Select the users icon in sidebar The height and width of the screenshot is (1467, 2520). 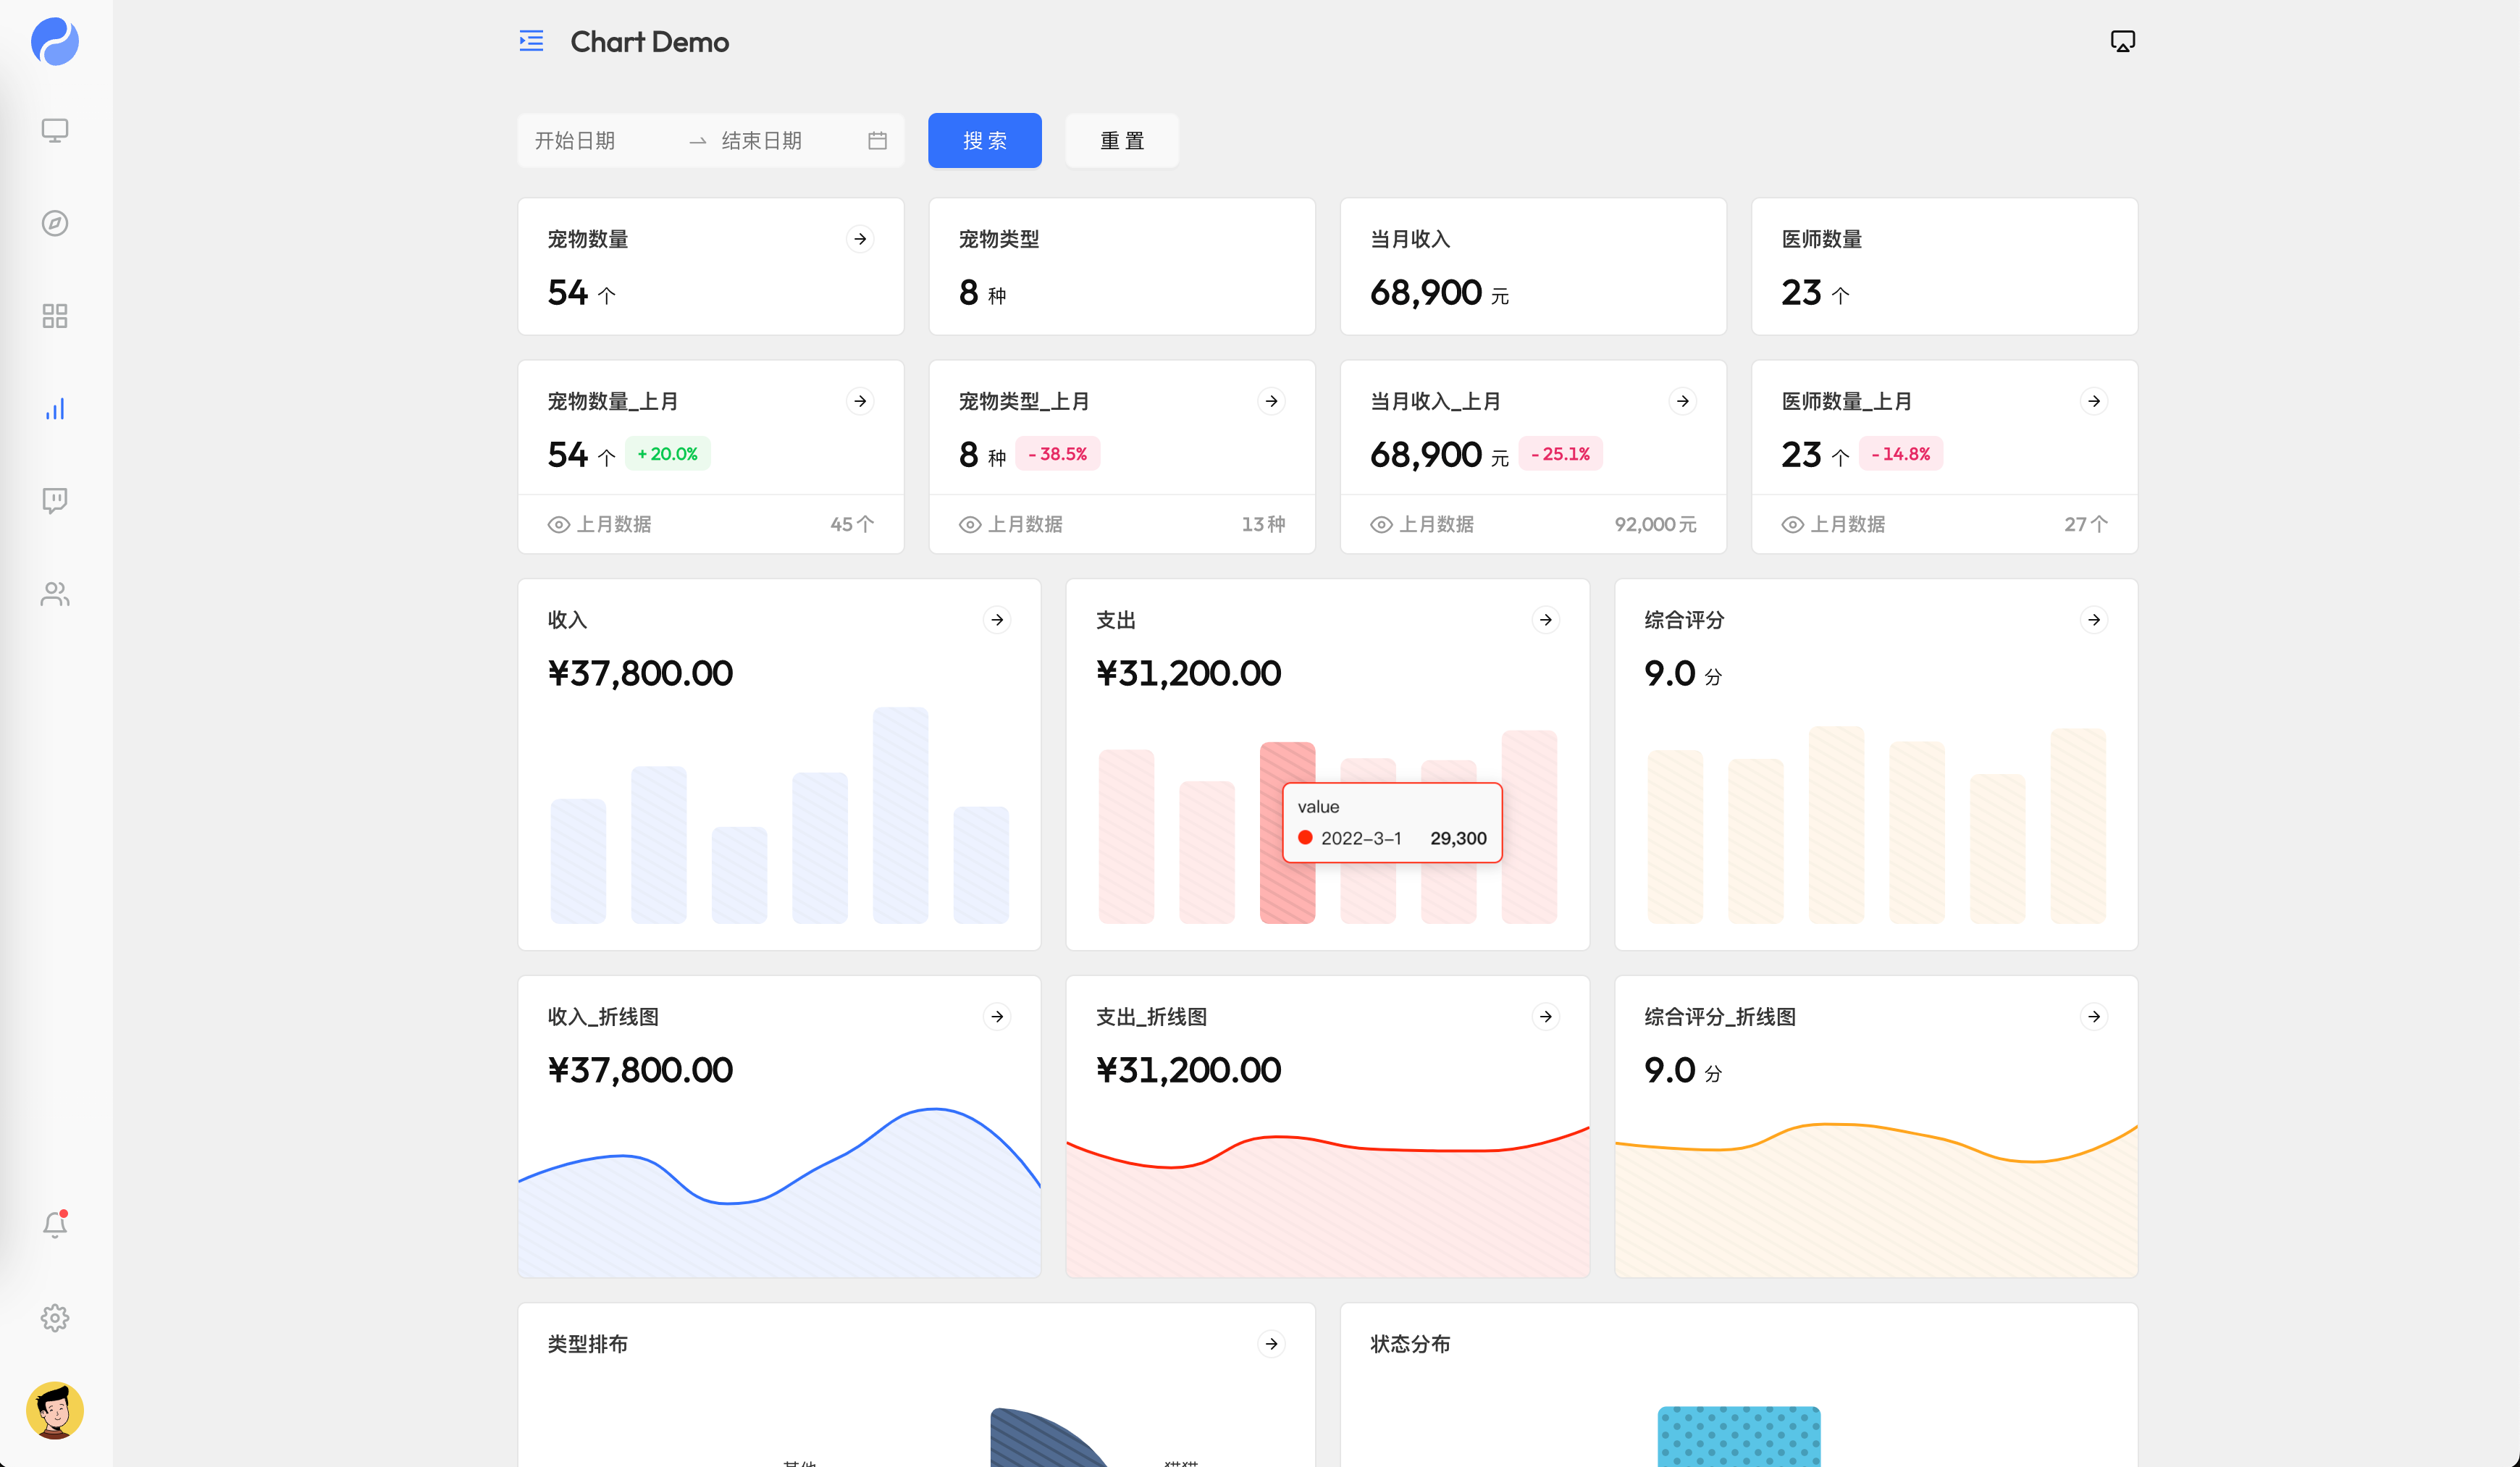55,594
